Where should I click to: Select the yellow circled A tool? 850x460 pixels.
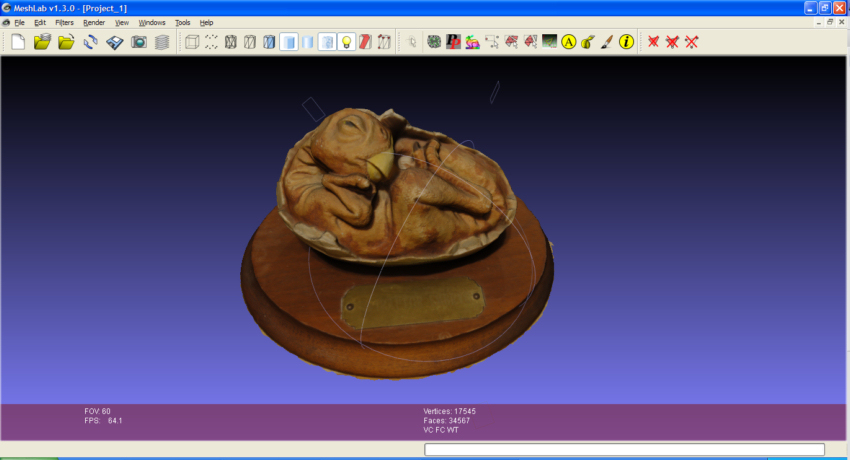568,42
